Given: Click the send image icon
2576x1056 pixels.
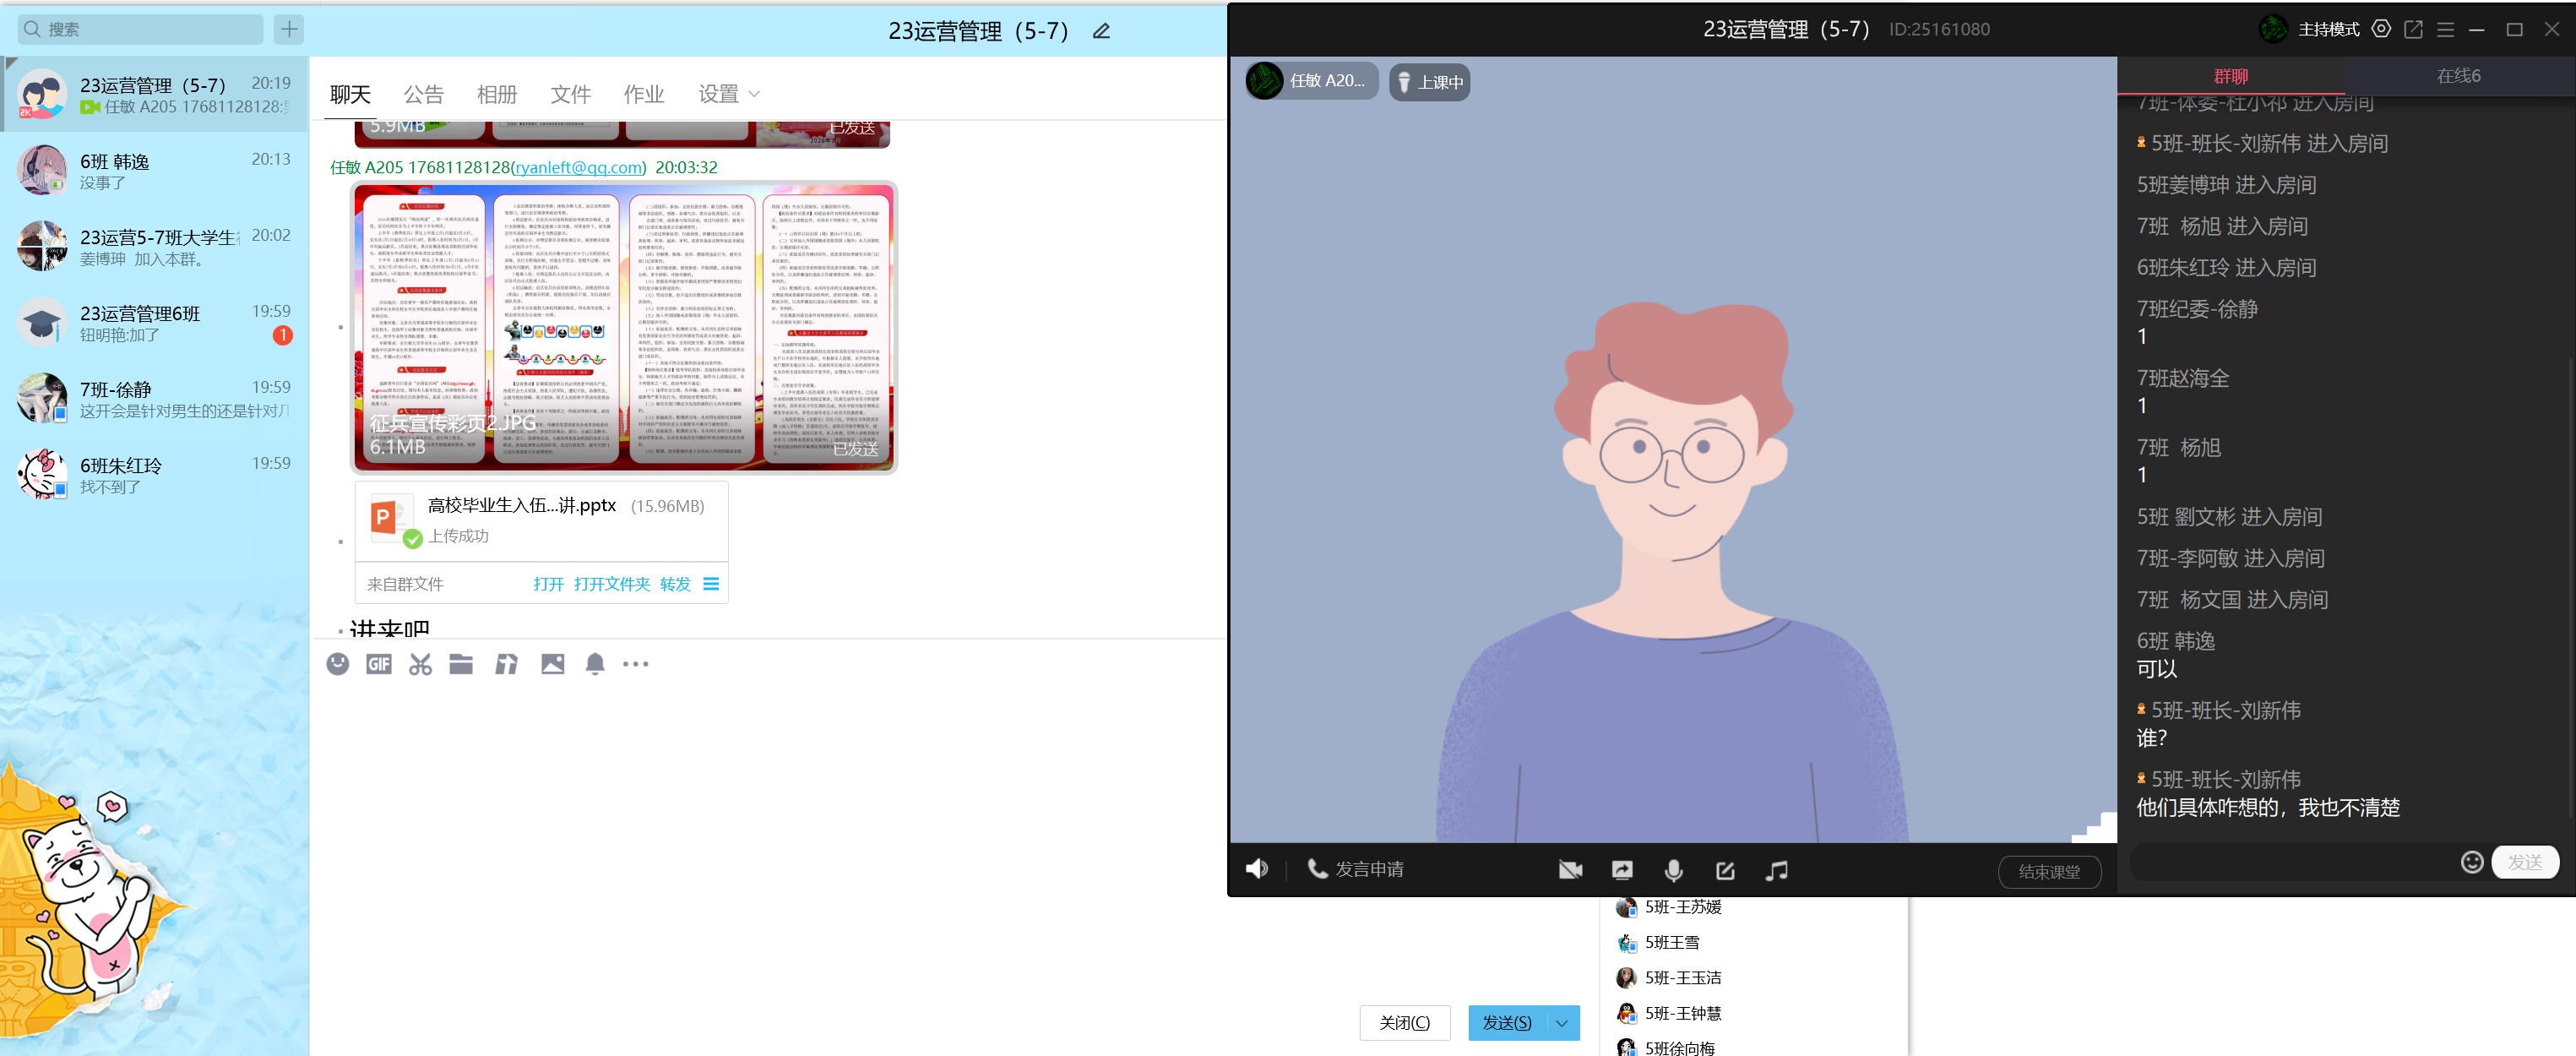Looking at the screenshot, I should [x=552, y=664].
